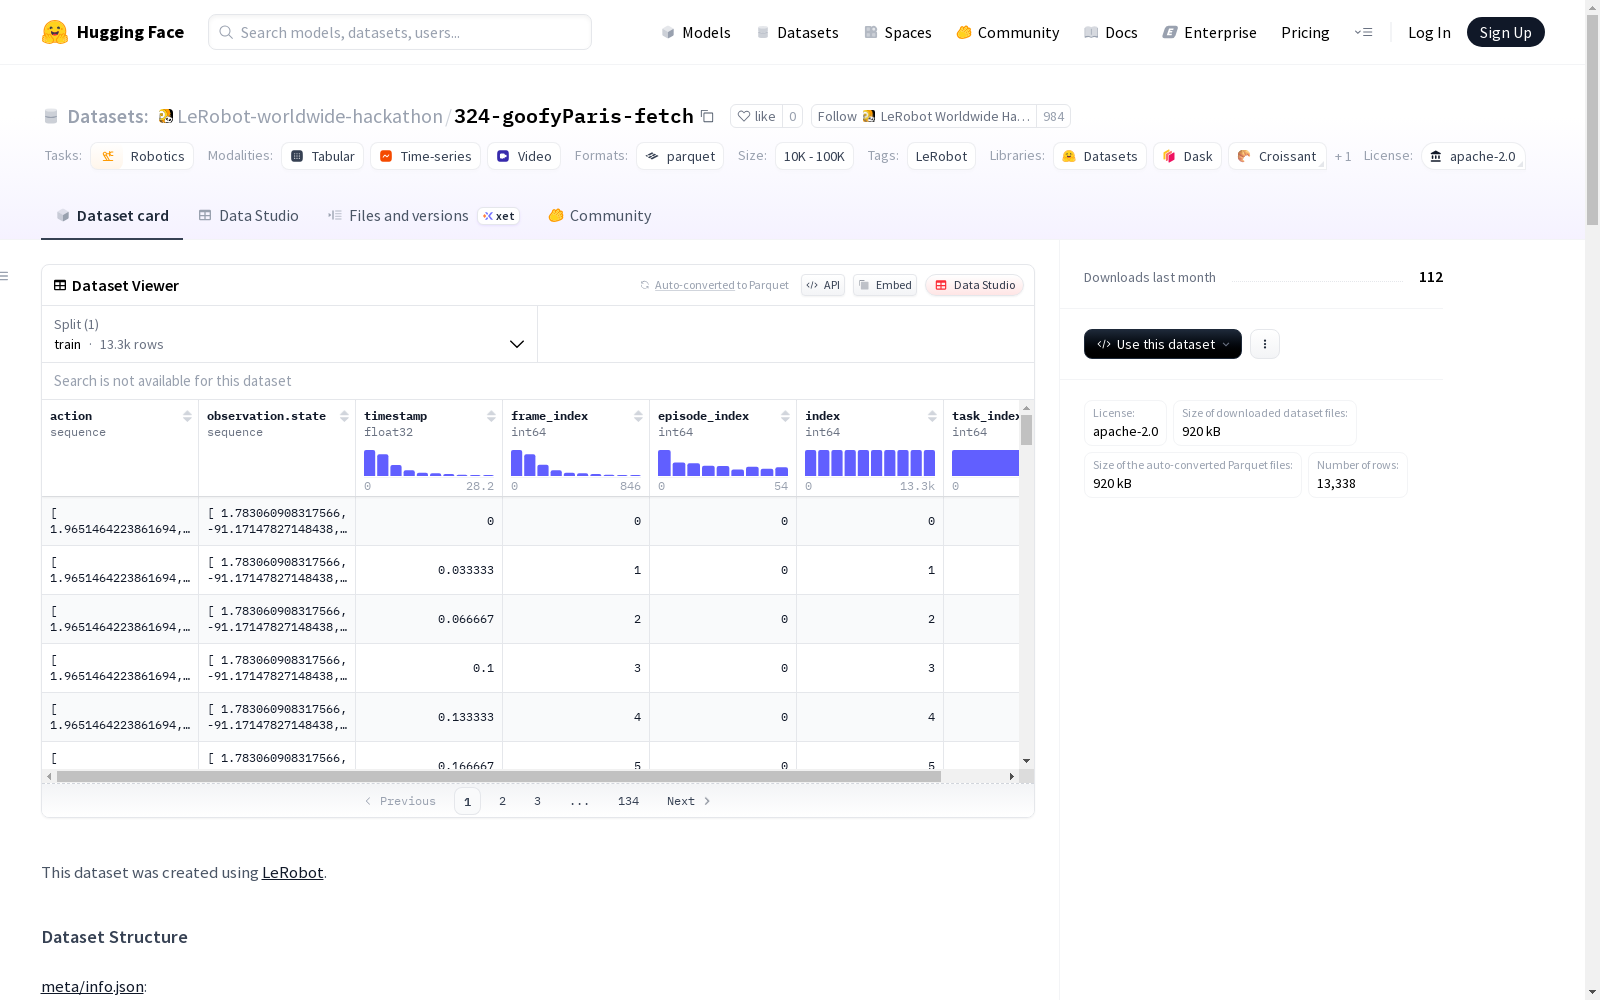Follow LeRobot Worldwide Hackathon
The height and width of the screenshot is (1000, 1600).
(924, 116)
